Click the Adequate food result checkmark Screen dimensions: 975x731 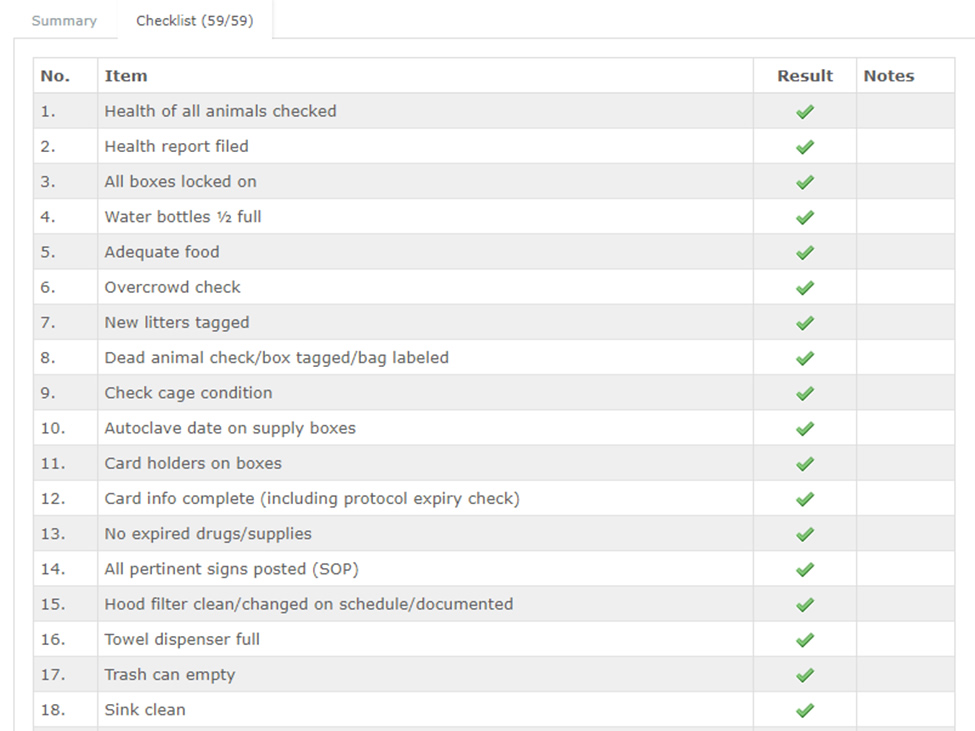(805, 252)
